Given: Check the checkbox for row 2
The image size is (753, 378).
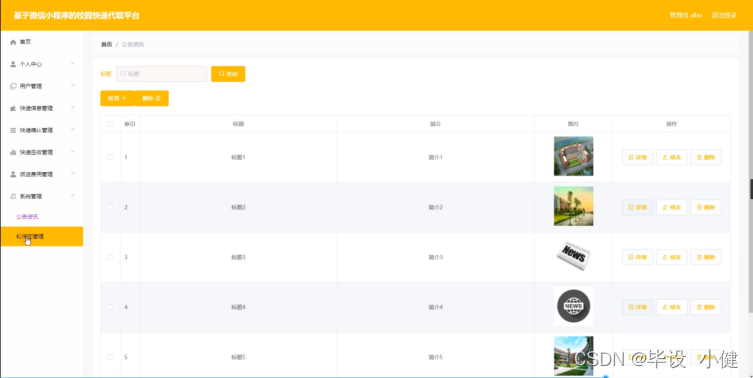Looking at the screenshot, I should click(x=110, y=207).
